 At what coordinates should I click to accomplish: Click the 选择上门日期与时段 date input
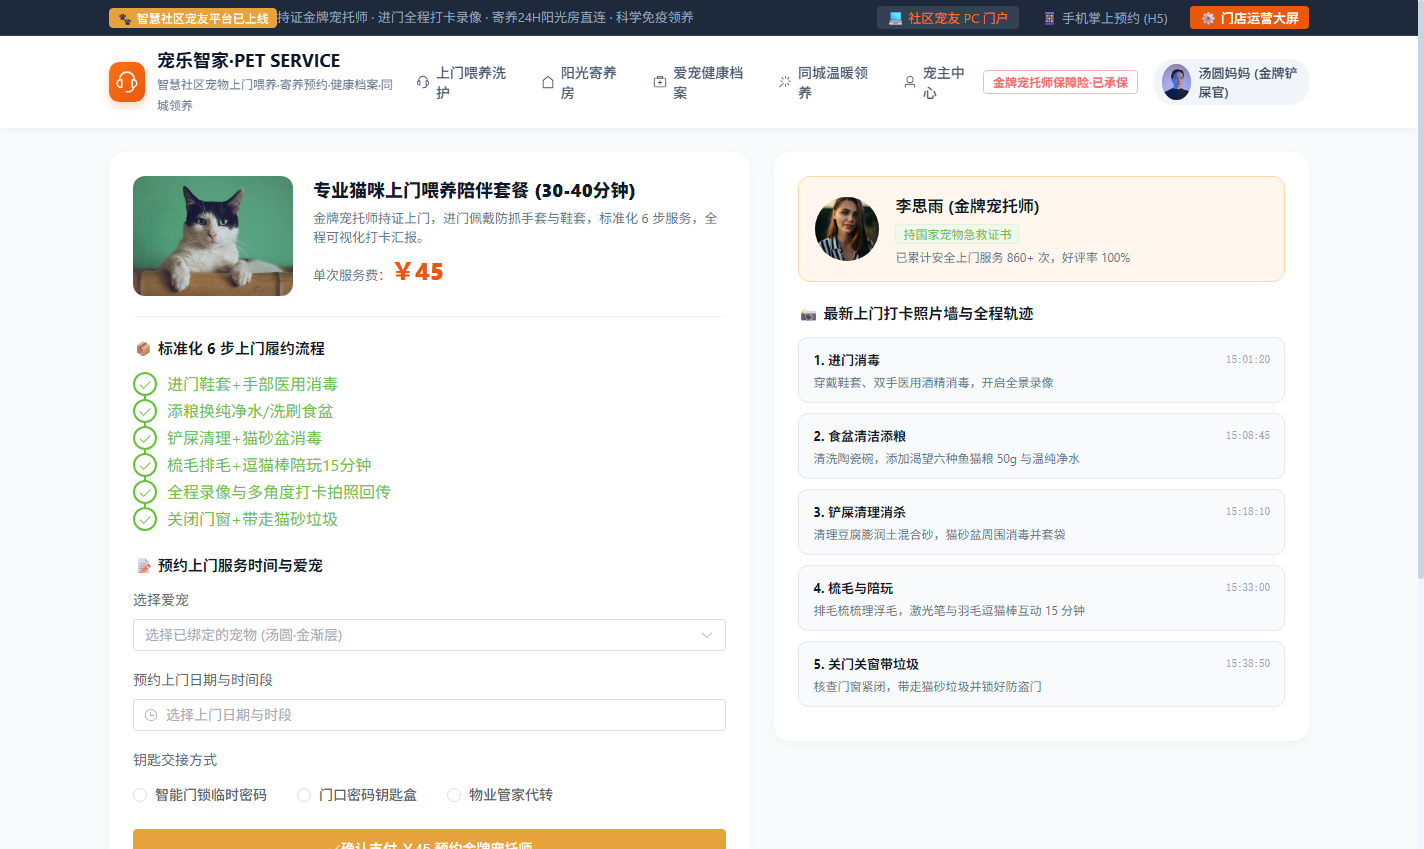click(429, 715)
